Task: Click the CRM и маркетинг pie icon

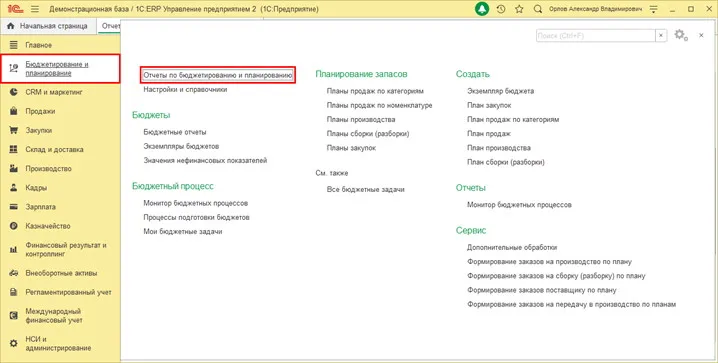Action: click(14, 92)
